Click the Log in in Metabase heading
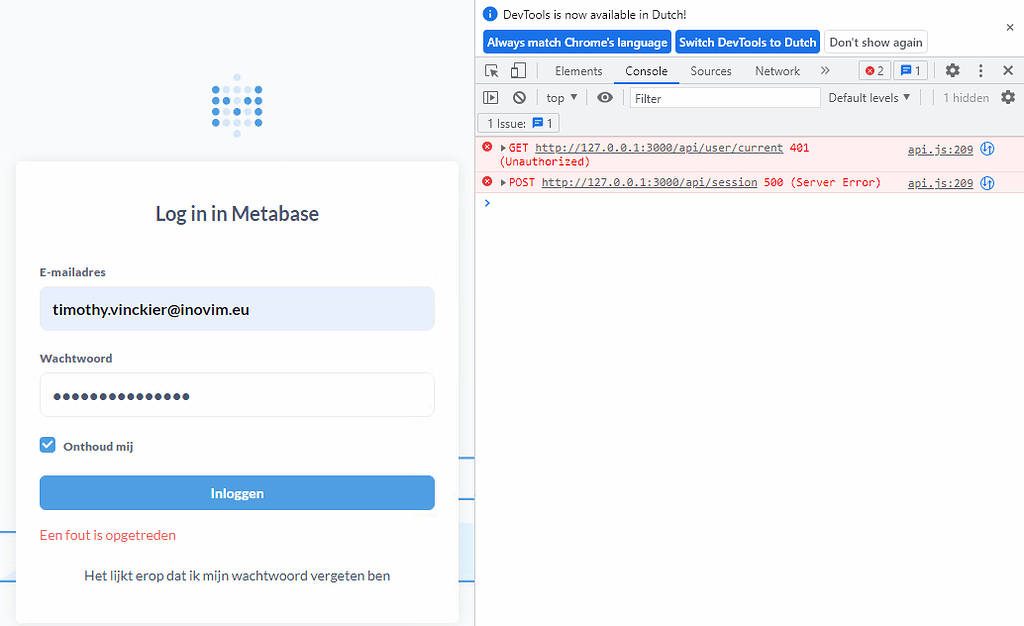This screenshot has width=1024, height=626. [x=237, y=213]
